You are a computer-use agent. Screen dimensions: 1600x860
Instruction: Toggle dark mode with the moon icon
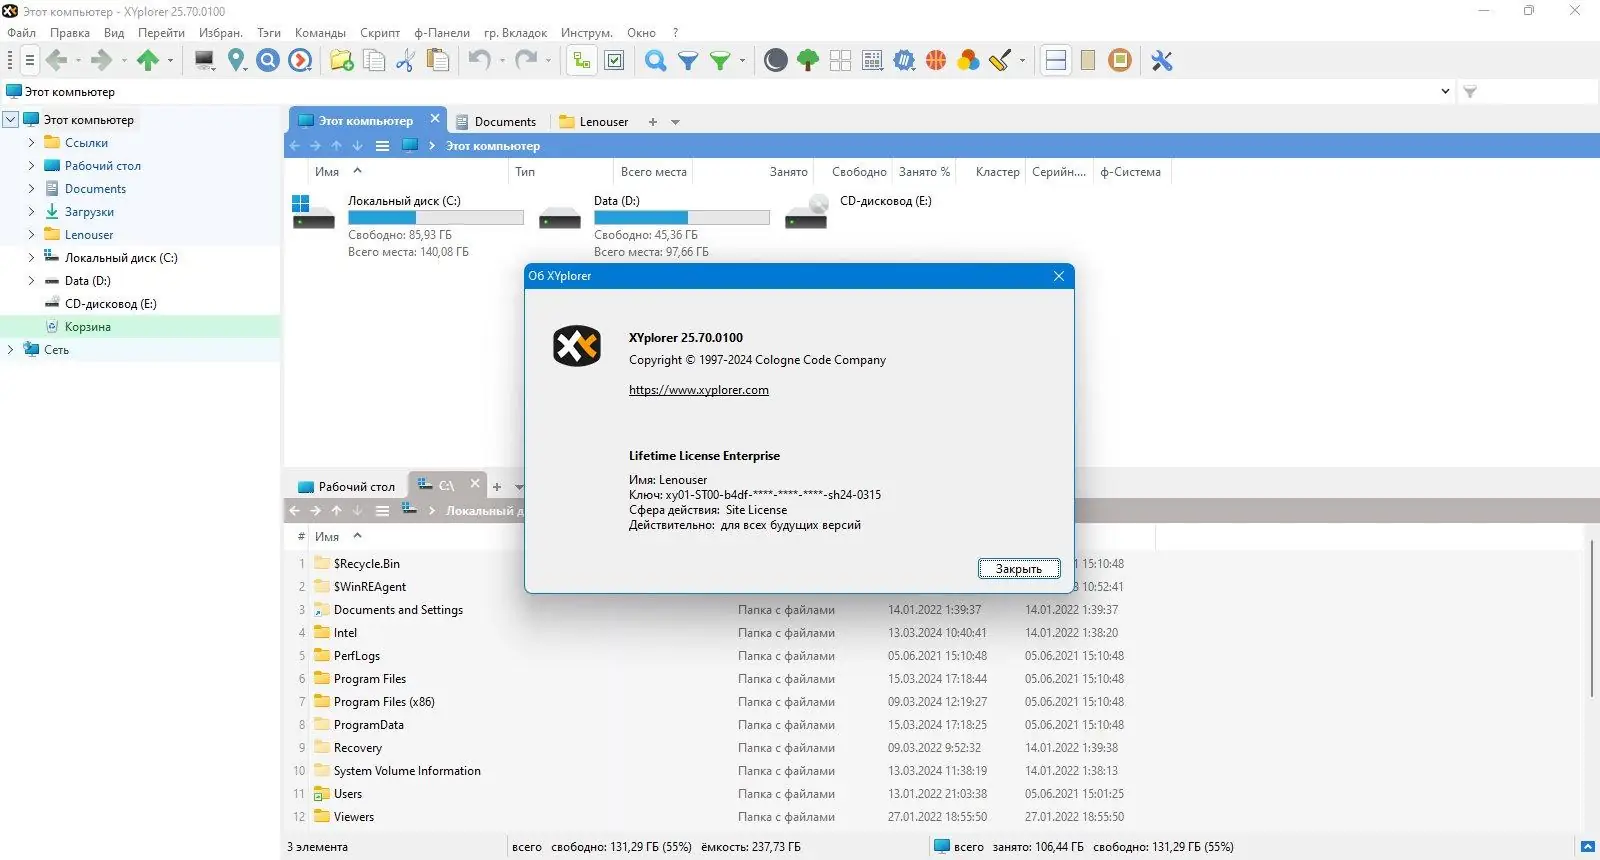(x=775, y=61)
